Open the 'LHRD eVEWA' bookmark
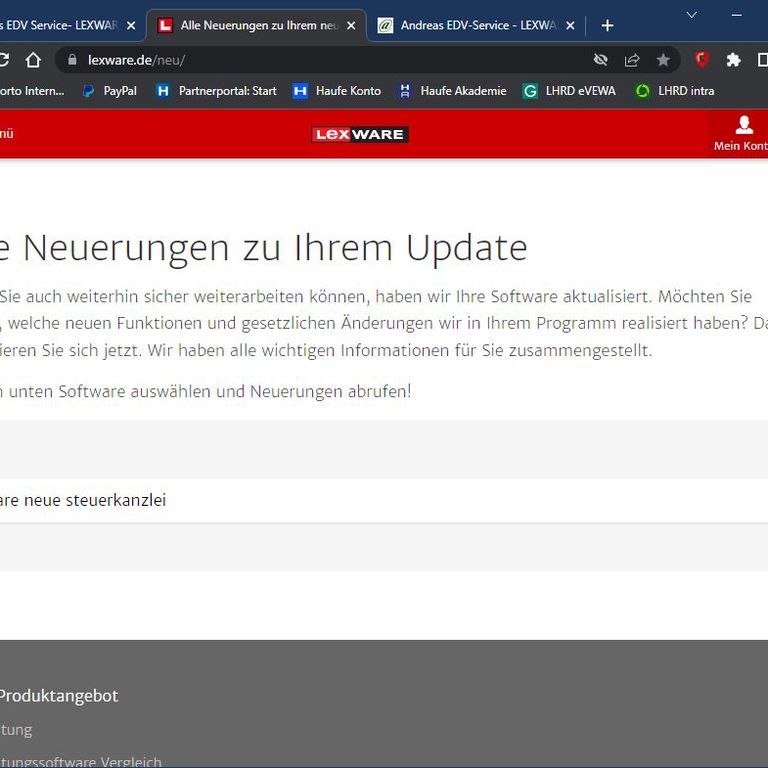This screenshot has height=768, width=768. [569, 91]
